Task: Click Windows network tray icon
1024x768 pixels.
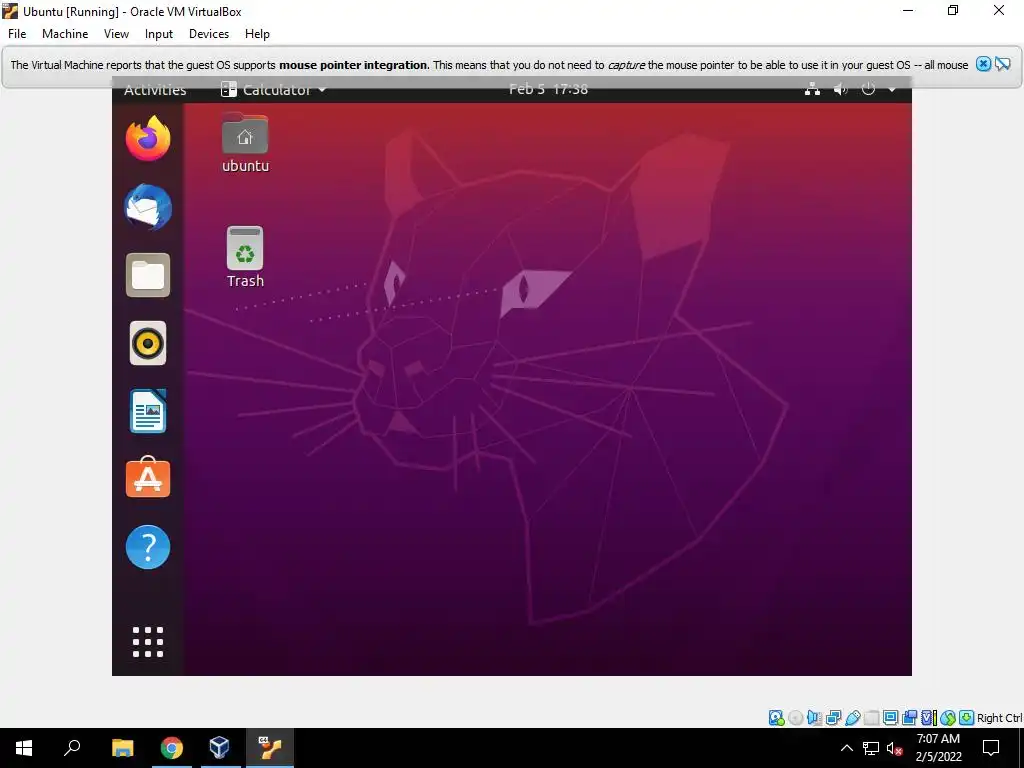Action: point(871,748)
